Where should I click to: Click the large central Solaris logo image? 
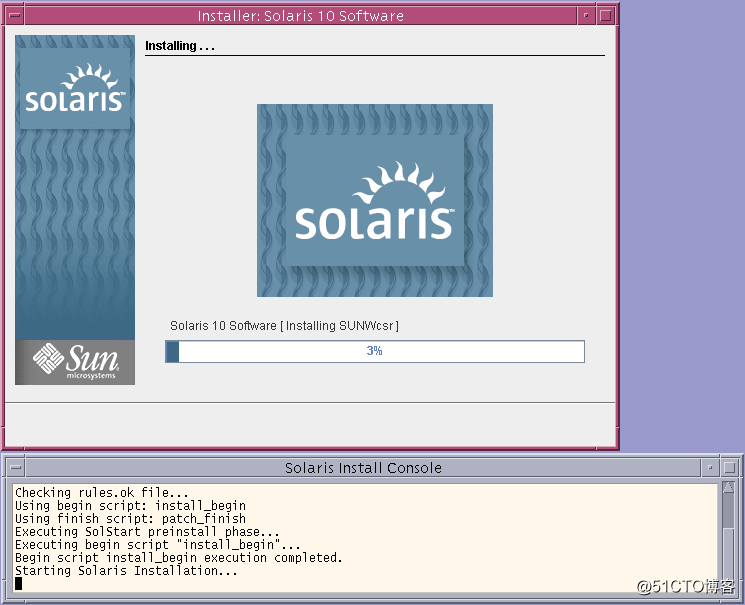(375, 201)
